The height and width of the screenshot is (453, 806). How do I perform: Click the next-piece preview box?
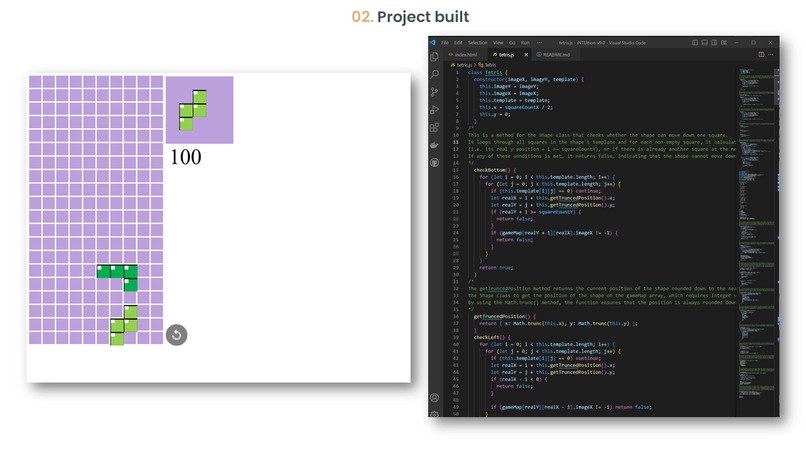[x=199, y=110]
